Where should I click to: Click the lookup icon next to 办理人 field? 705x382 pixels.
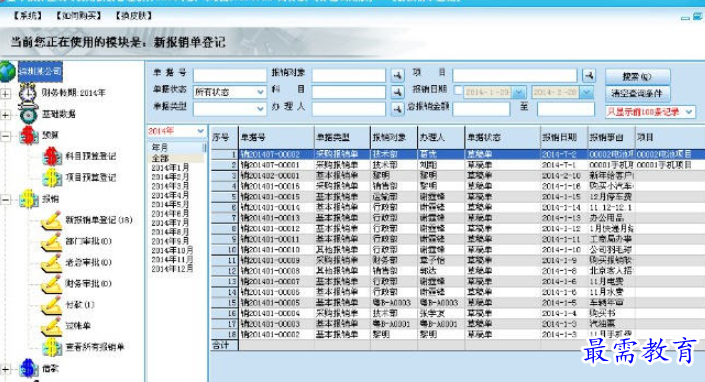pyautogui.click(x=397, y=109)
